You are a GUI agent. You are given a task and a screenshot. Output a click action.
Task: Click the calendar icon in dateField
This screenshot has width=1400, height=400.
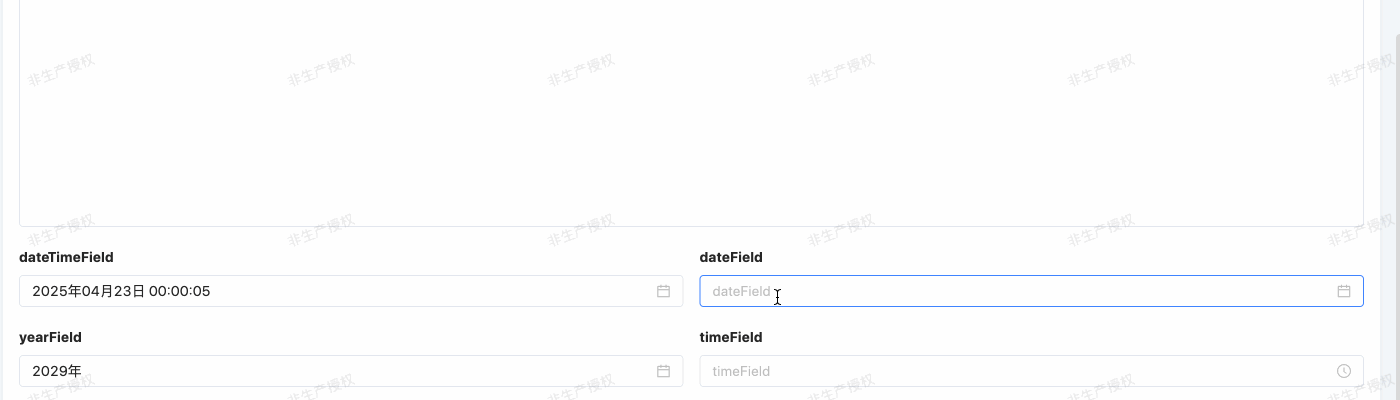(x=1343, y=291)
